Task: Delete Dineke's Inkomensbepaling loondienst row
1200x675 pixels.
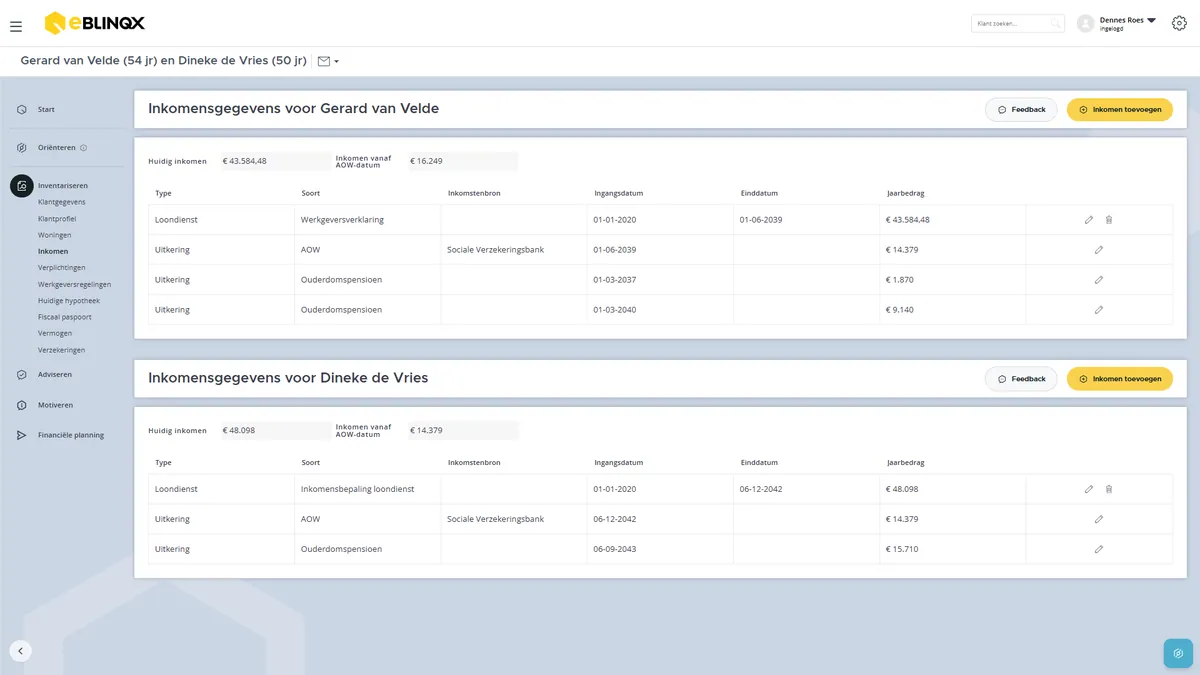Action: pos(1109,489)
